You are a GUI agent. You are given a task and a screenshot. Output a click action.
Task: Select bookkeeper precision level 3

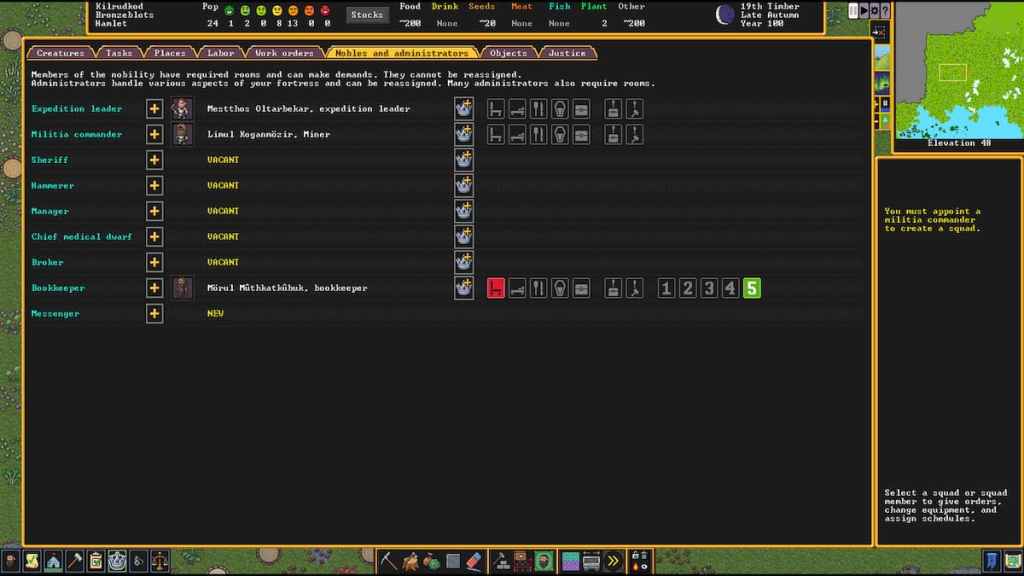pos(709,288)
